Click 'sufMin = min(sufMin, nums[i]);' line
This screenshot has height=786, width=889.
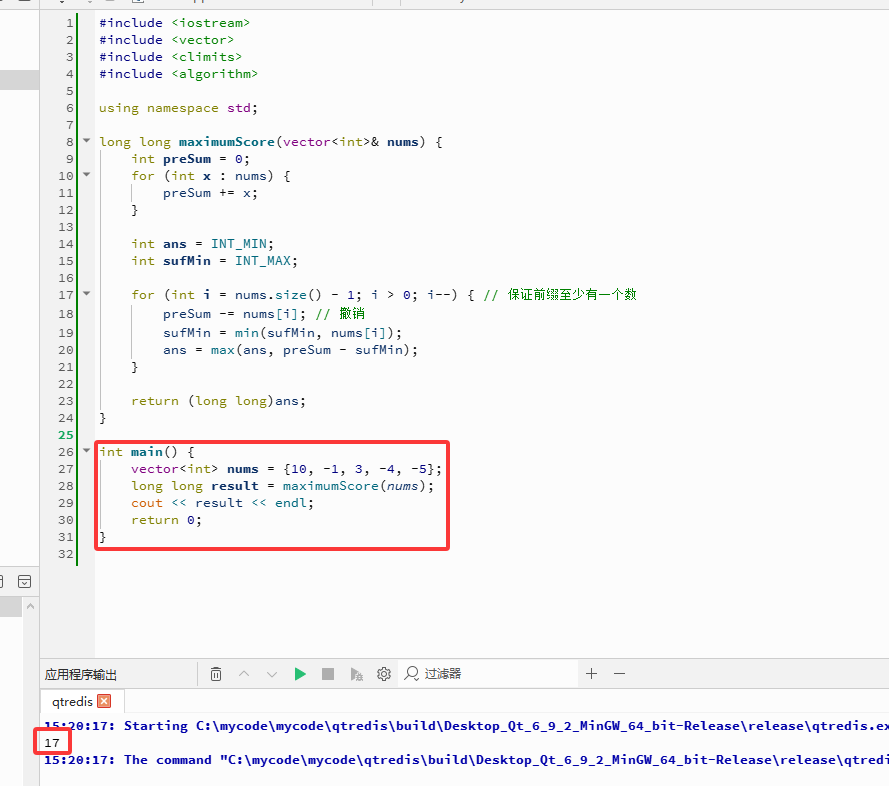282,333
